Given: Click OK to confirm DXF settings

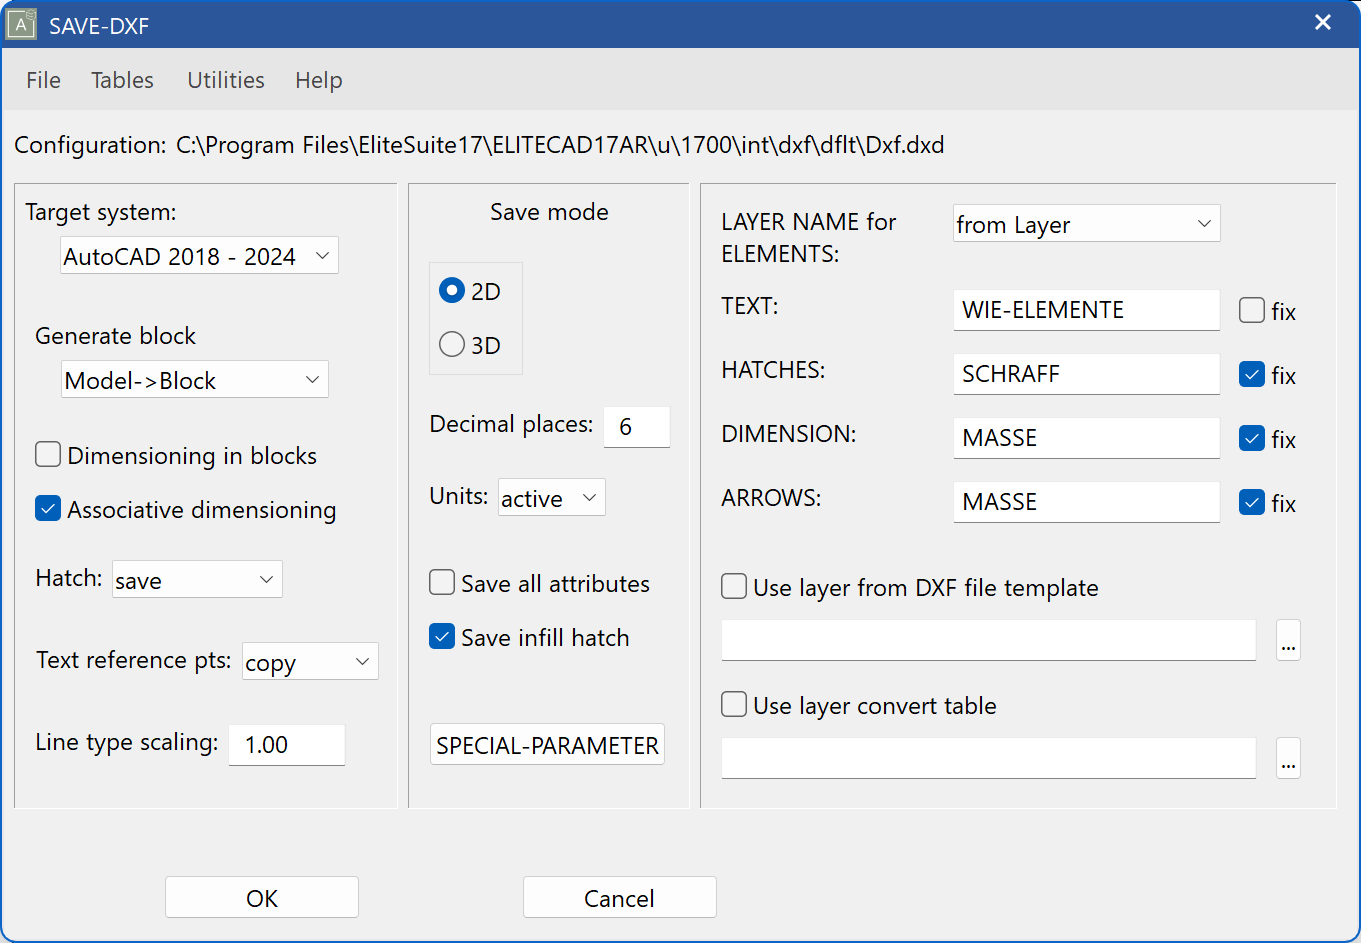Looking at the screenshot, I should pyautogui.click(x=261, y=897).
